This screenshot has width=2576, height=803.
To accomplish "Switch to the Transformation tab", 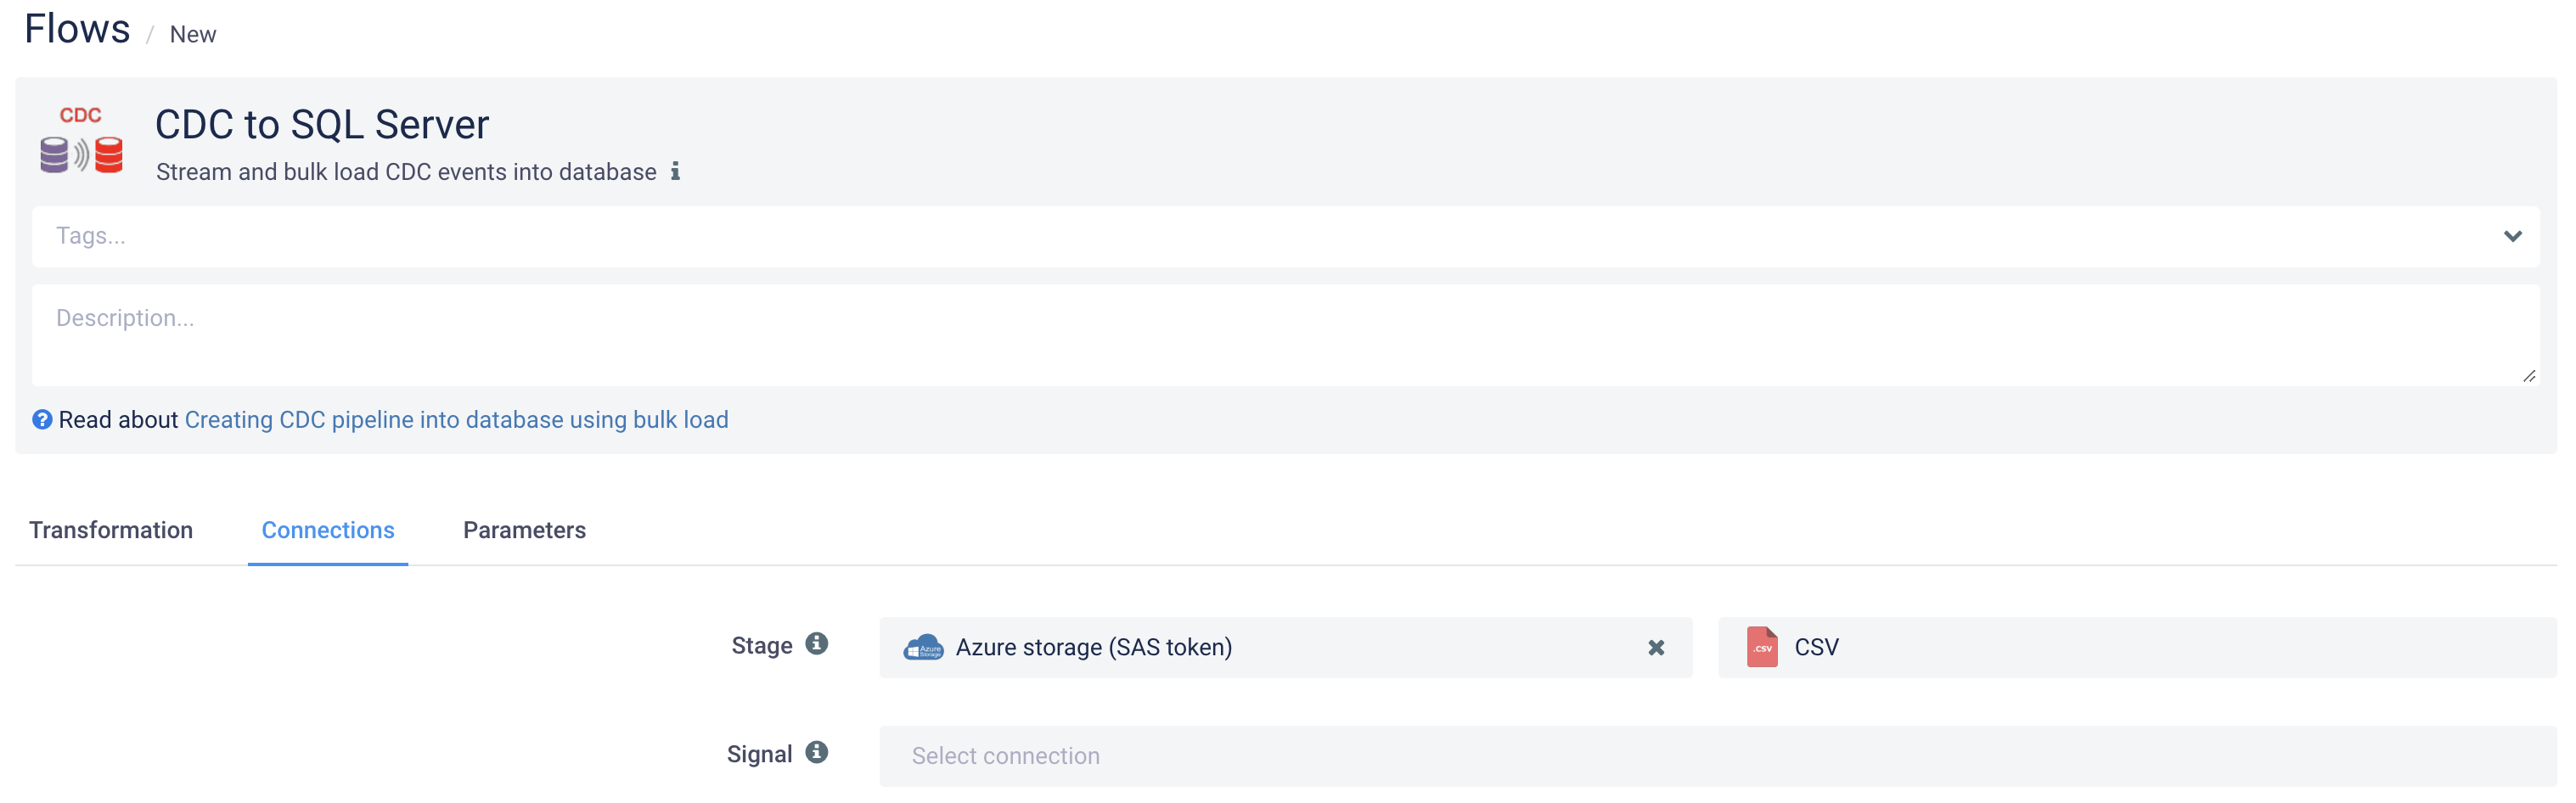I will point(111,530).
